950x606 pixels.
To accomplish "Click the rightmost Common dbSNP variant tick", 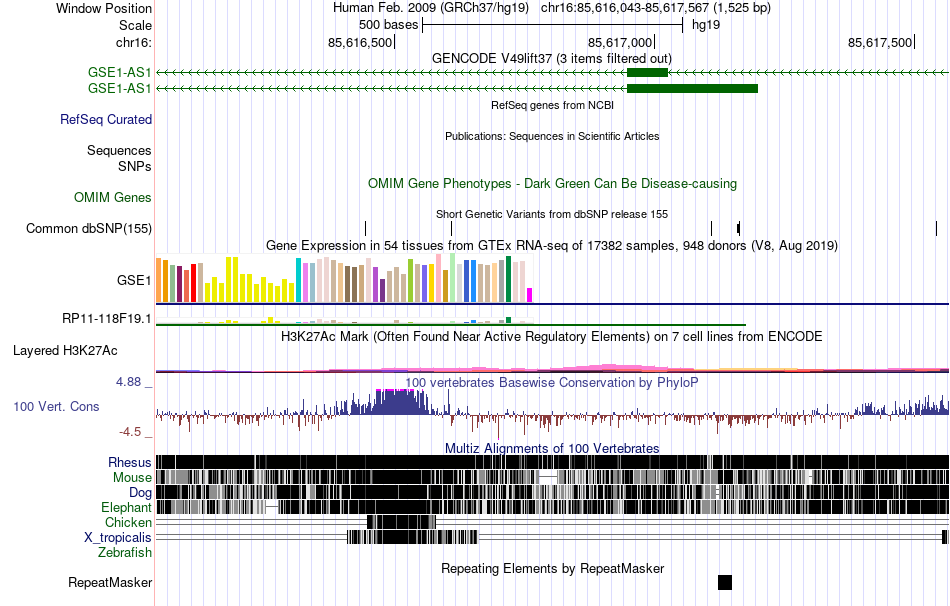I will click(936, 228).
